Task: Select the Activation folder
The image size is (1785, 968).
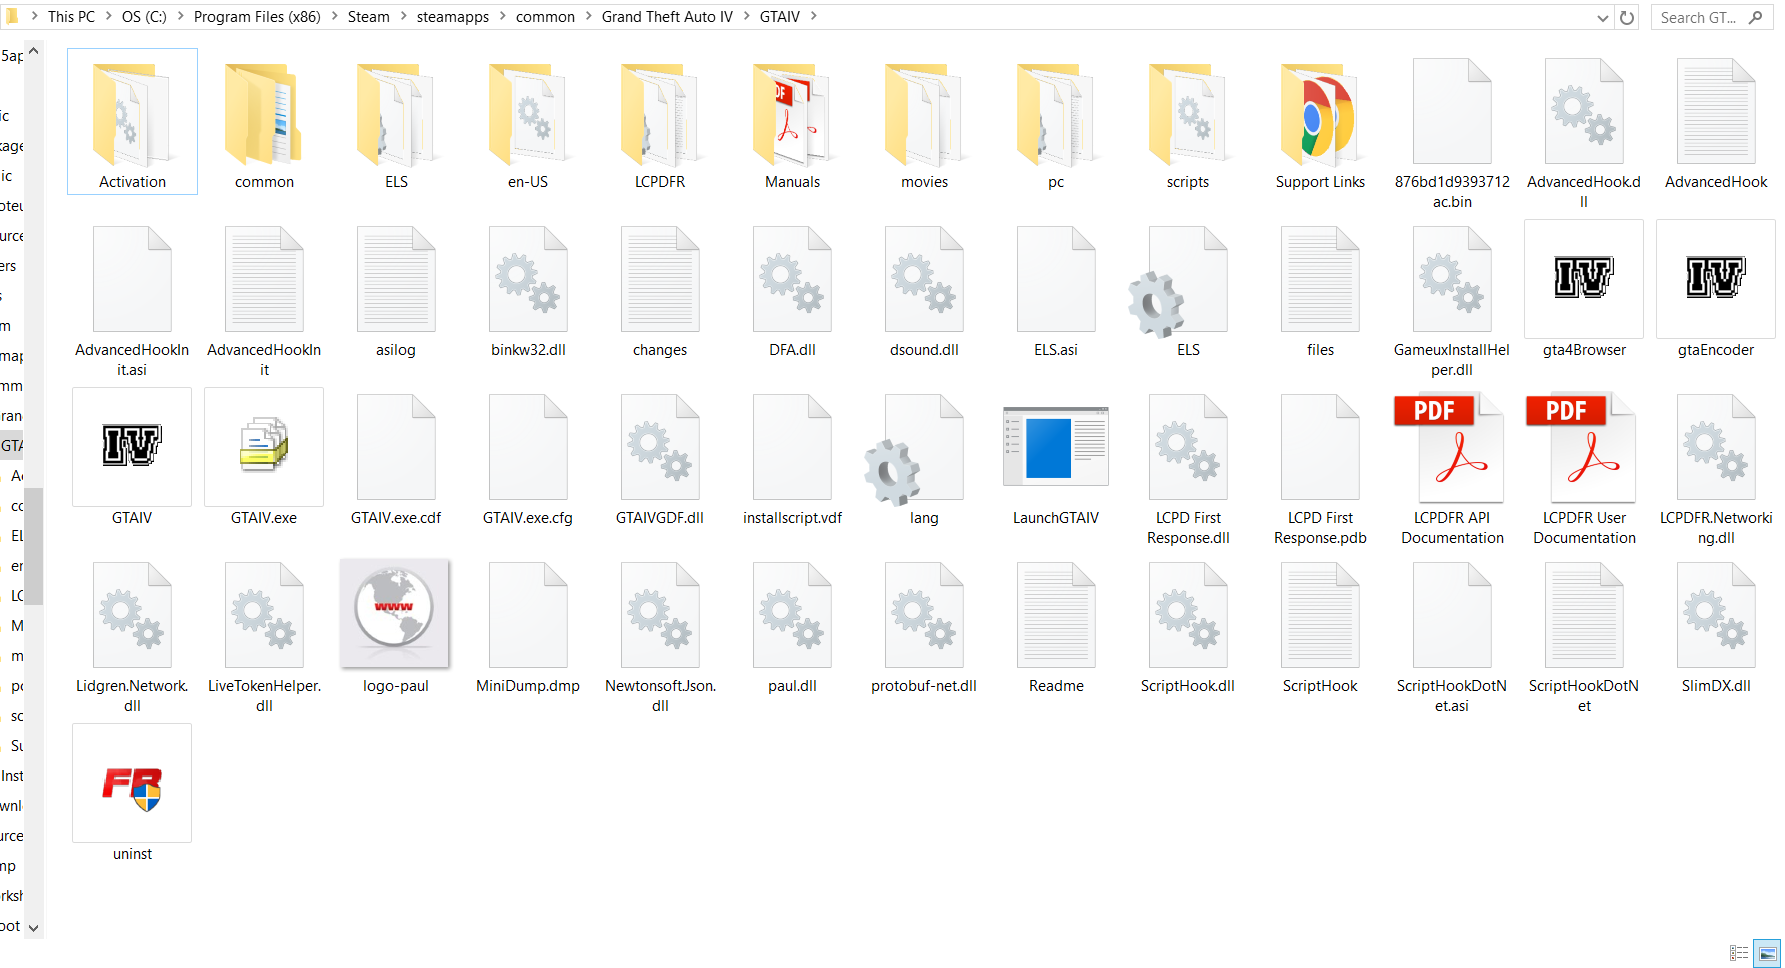Action: [132, 121]
